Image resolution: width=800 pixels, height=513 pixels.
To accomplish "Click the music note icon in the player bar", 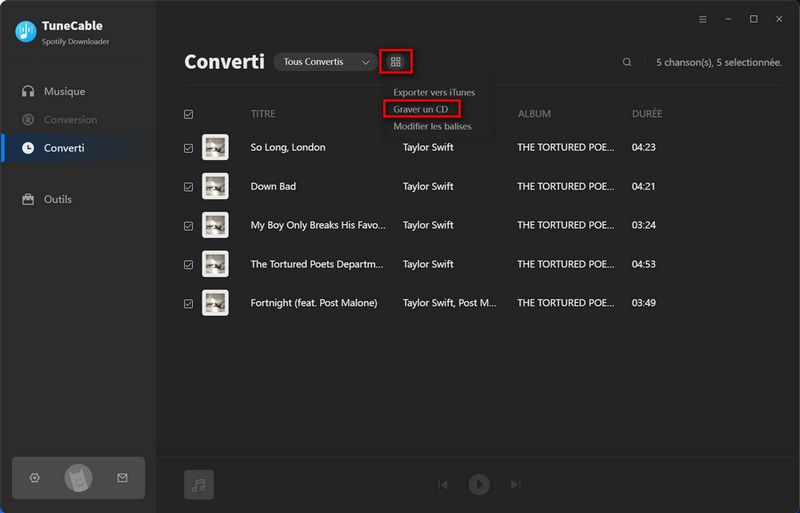I will point(199,485).
